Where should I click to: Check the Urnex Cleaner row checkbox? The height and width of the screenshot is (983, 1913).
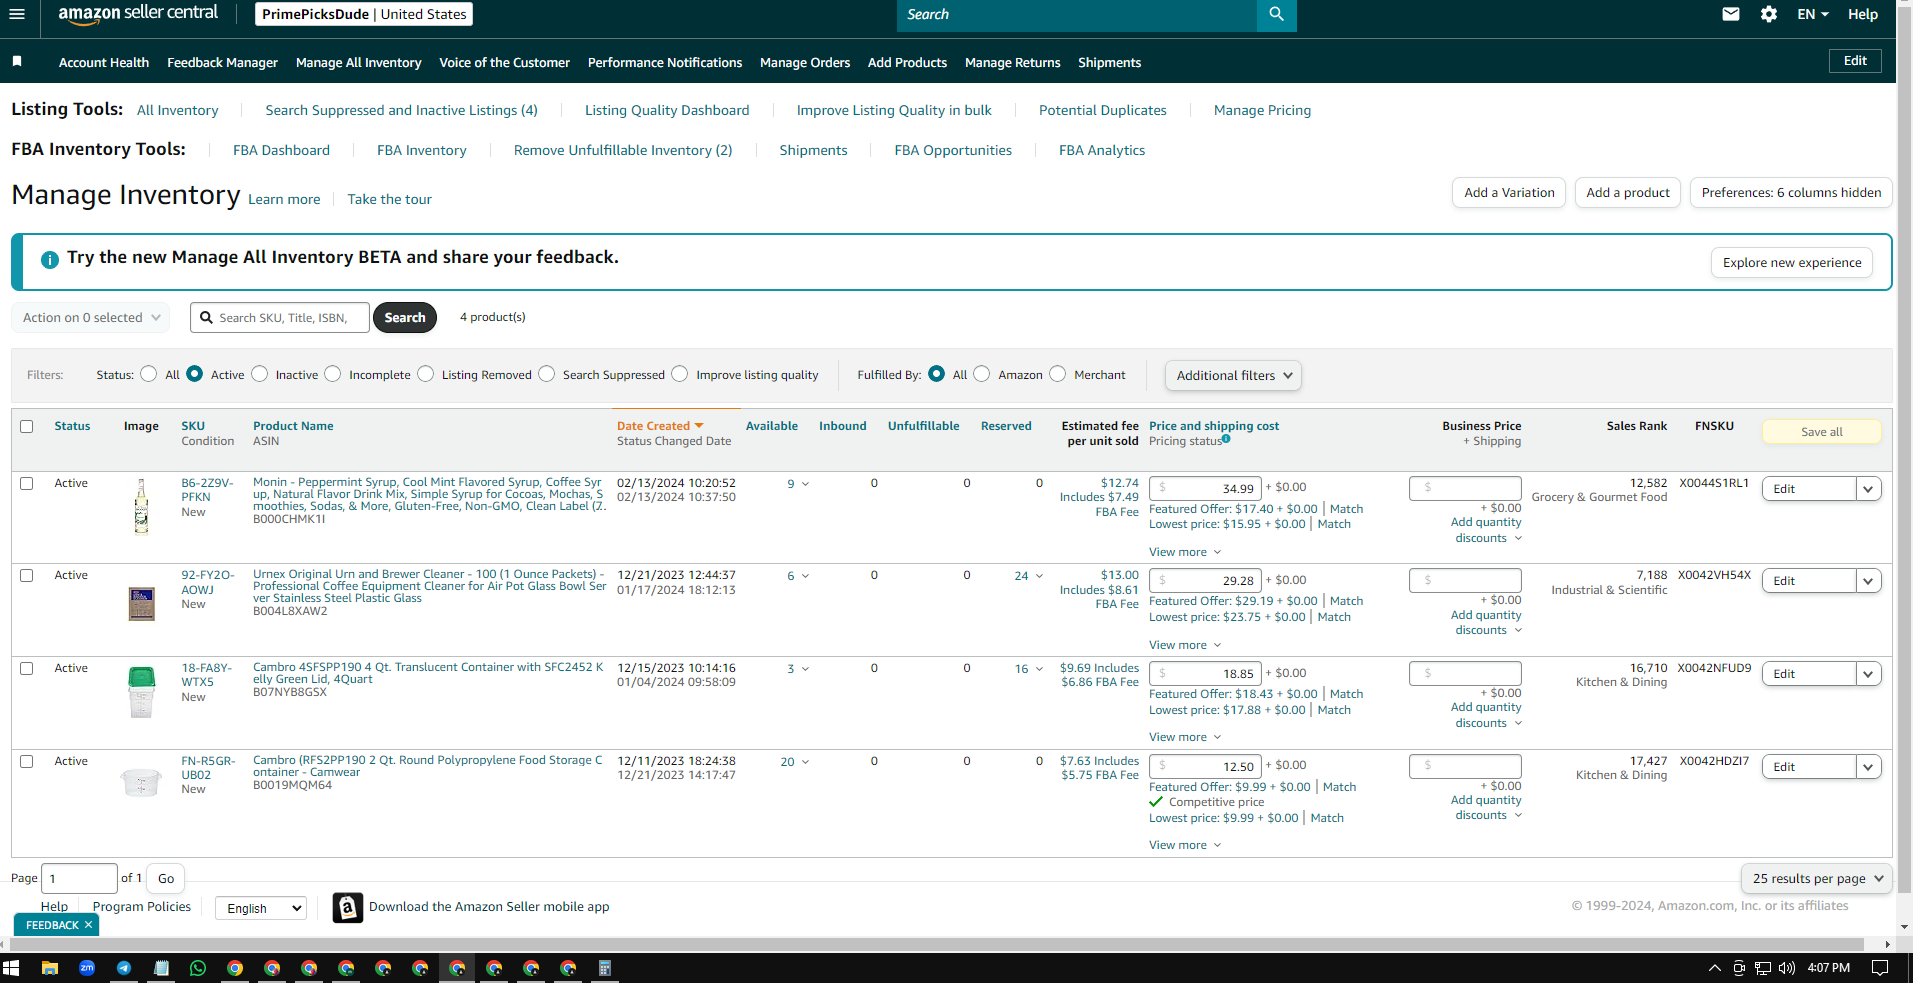pyautogui.click(x=27, y=575)
